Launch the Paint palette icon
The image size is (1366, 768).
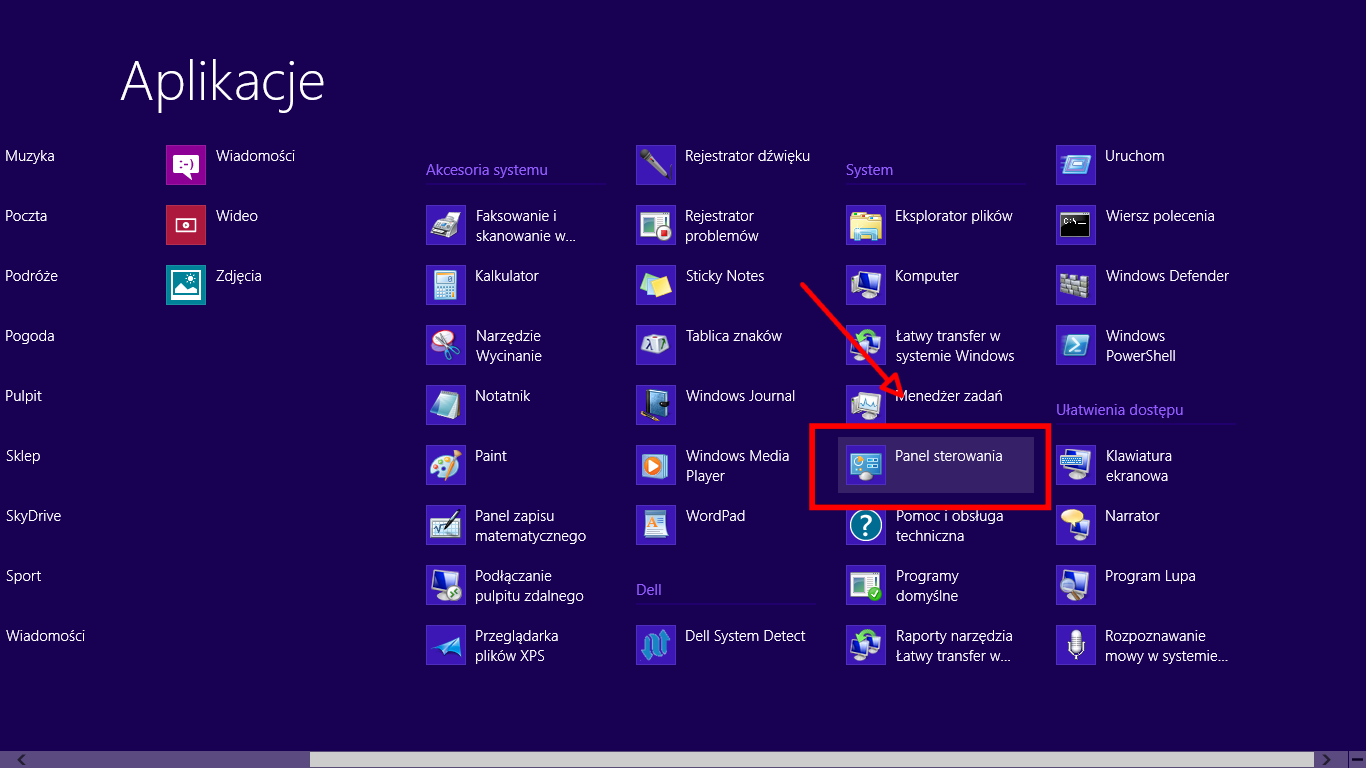pos(446,465)
